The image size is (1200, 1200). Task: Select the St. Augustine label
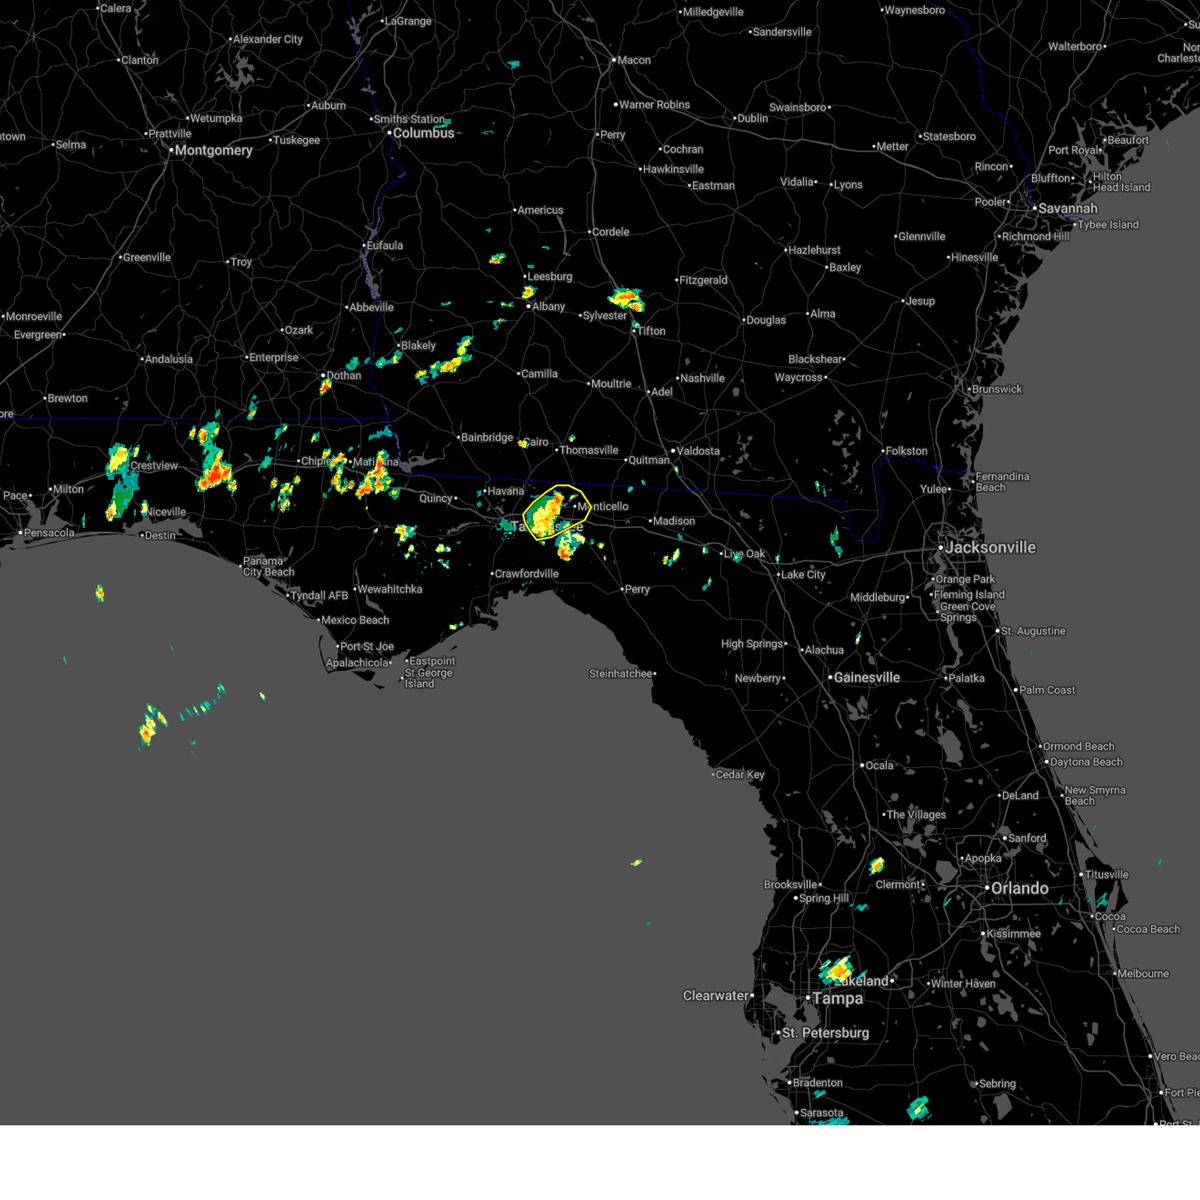pyautogui.click(x=1033, y=631)
